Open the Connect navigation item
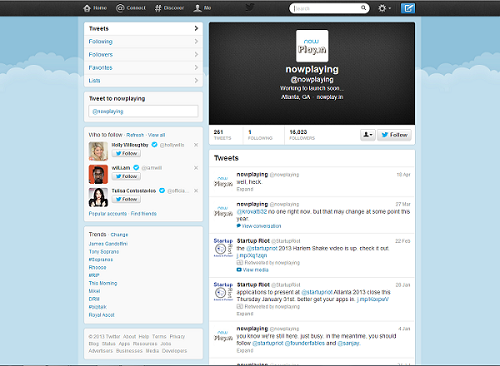This screenshot has width=500, height=366. point(131,8)
